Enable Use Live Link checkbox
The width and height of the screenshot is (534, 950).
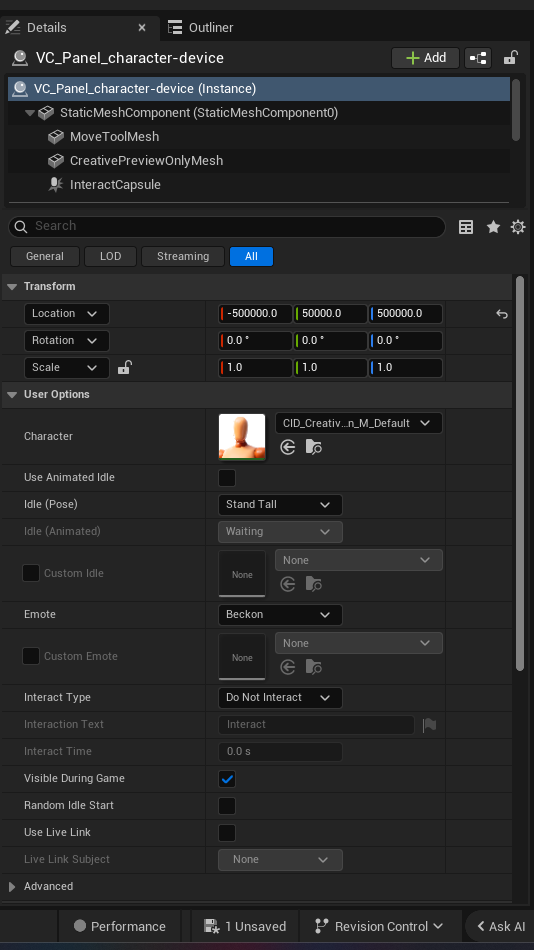(x=227, y=833)
